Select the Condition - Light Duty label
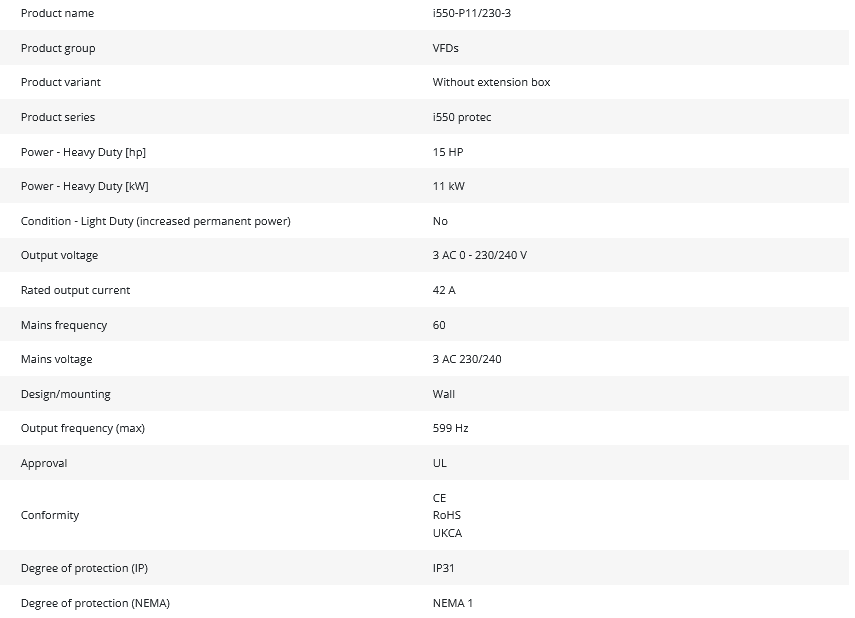The height and width of the screenshot is (618, 855). tap(155, 221)
